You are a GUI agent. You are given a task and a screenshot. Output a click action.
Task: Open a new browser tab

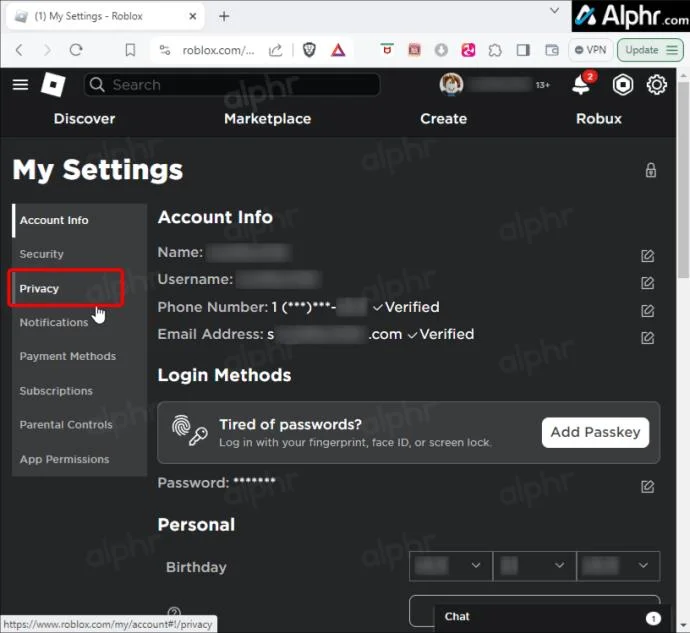224,16
